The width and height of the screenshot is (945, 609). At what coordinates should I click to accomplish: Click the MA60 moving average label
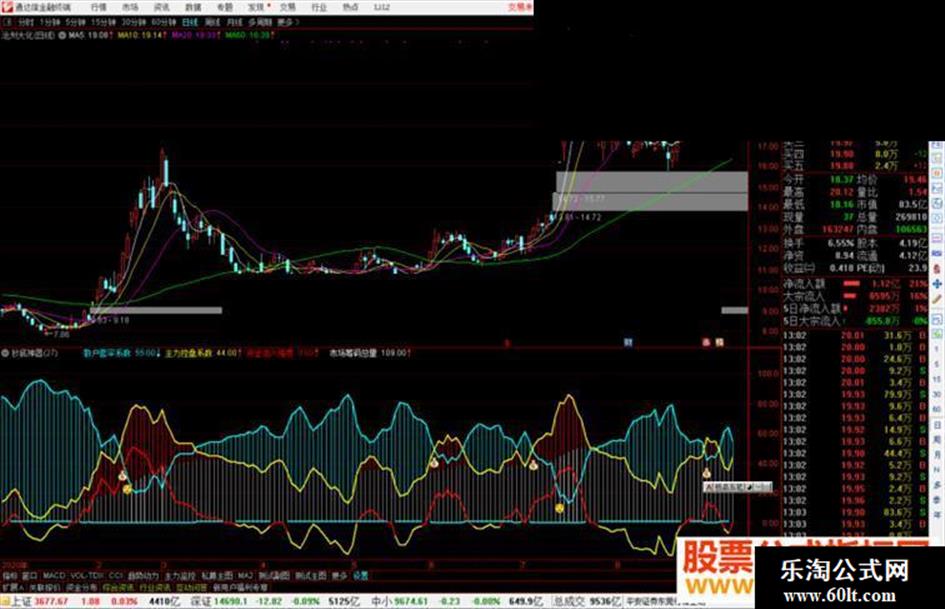(x=250, y=36)
